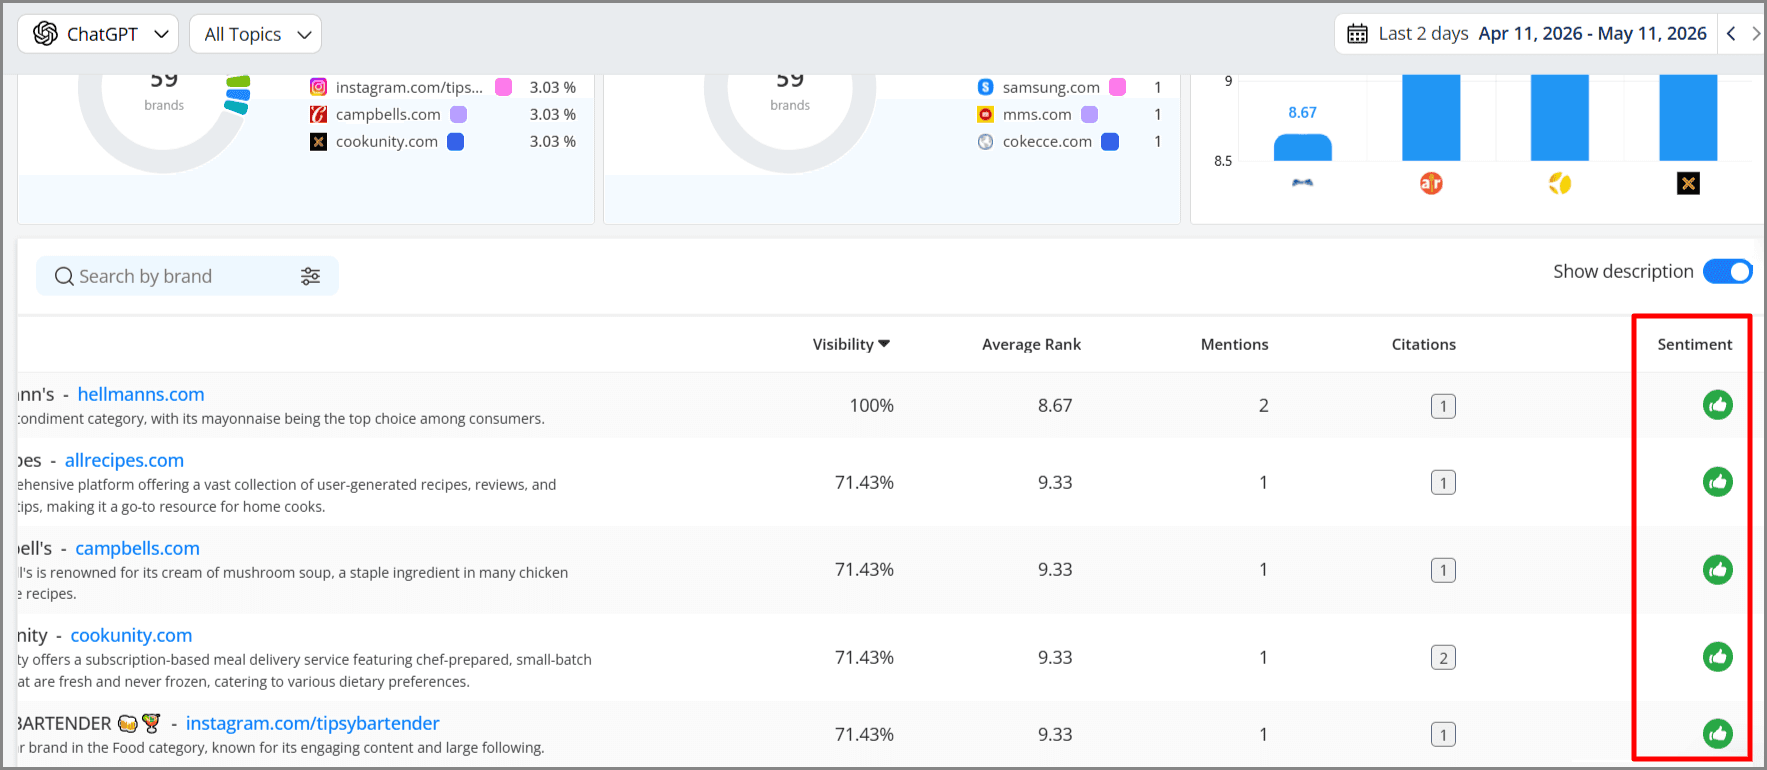This screenshot has width=1767, height=770.
Task: Go to previous date range arrow
Action: [1731, 34]
